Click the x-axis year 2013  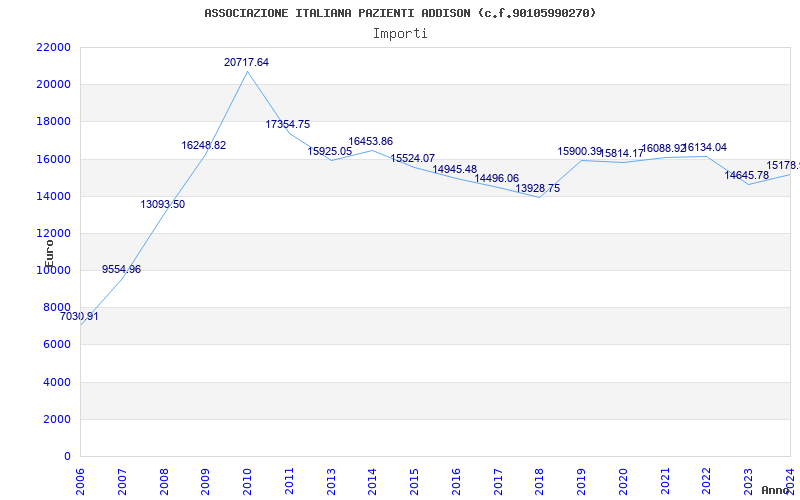coord(331,481)
